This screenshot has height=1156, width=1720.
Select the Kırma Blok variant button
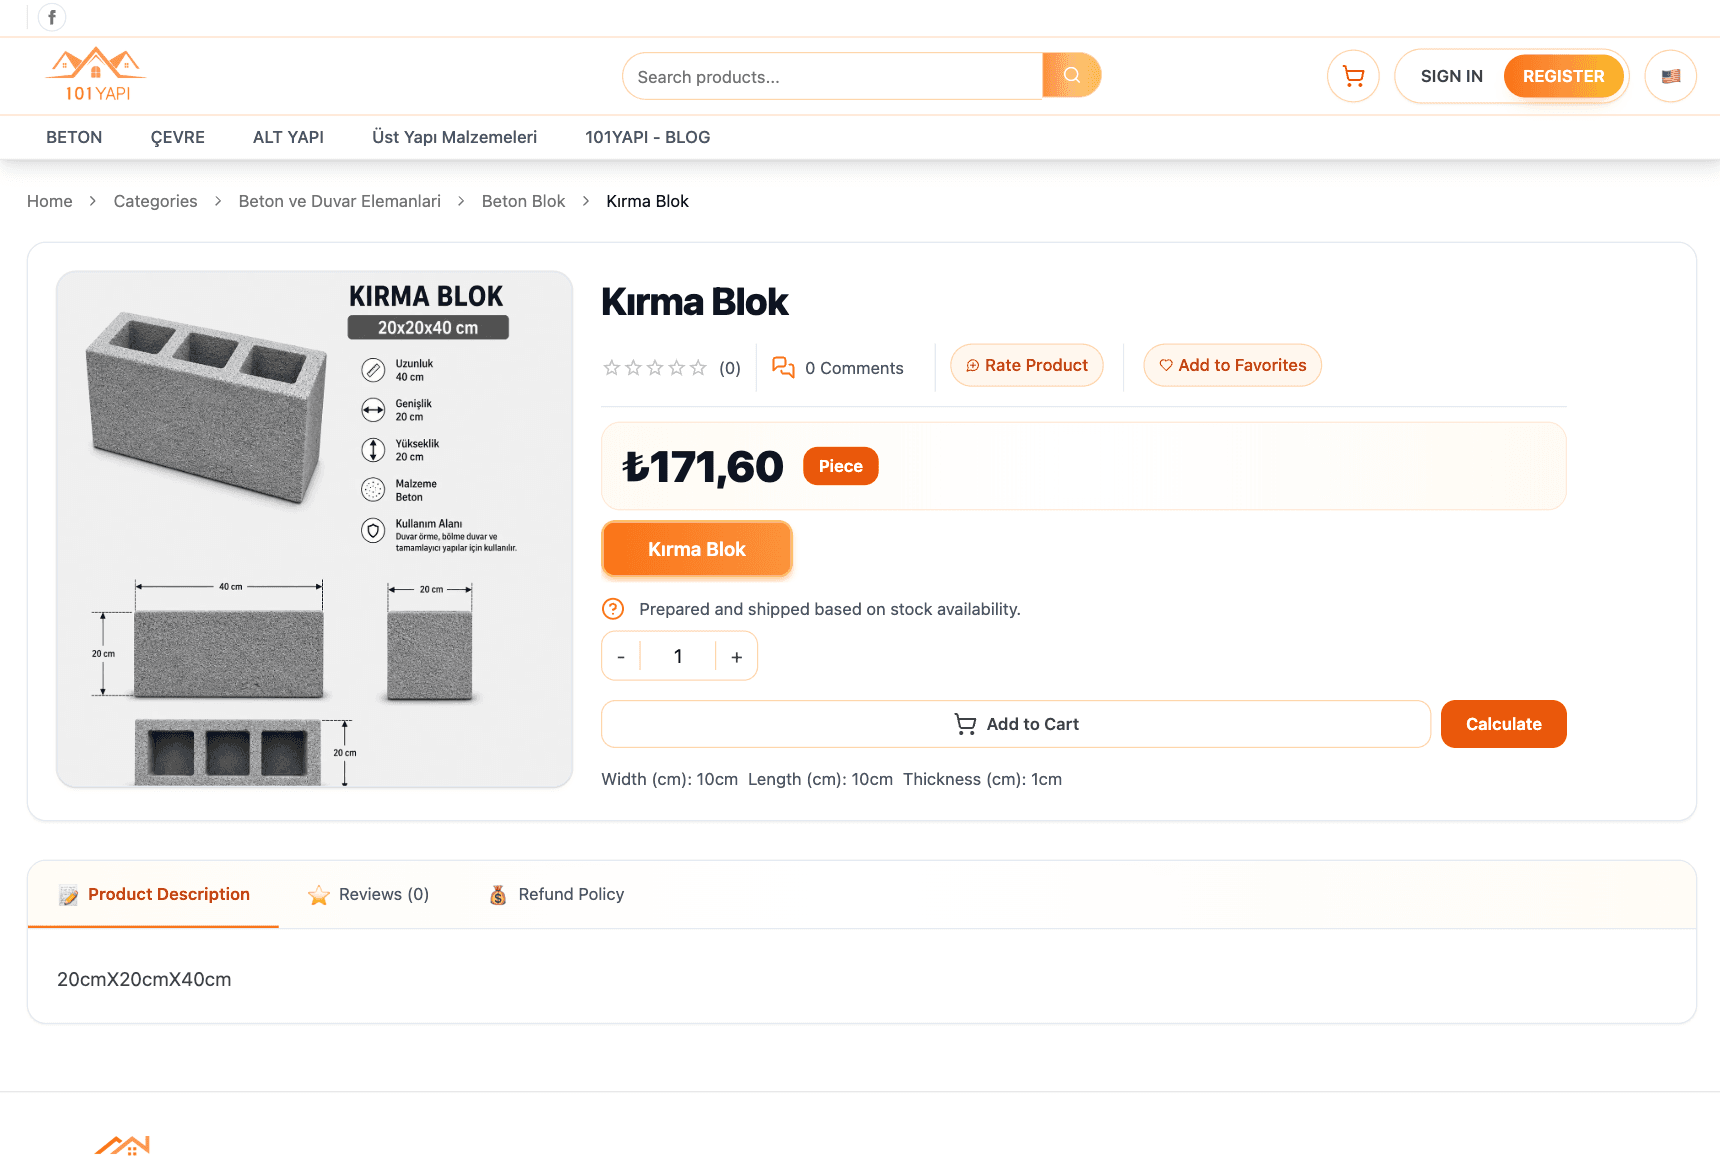(697, 549)
